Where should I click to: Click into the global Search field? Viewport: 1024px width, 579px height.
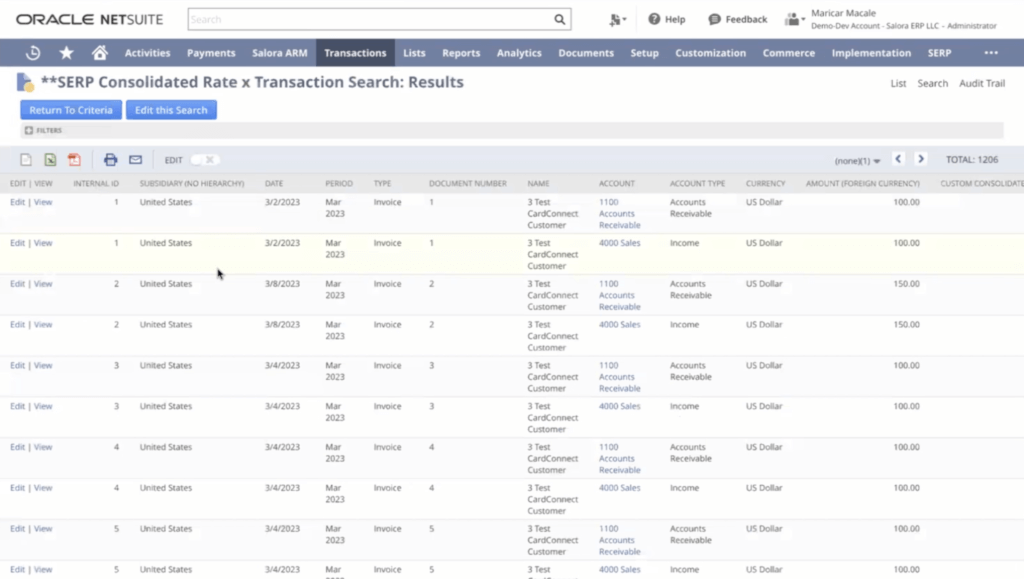[x=370, y=19]
